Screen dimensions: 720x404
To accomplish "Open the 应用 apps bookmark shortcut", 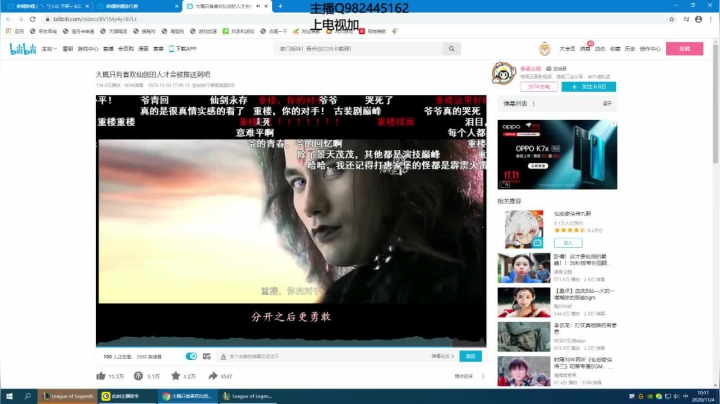I will pyautogui.click(x=15, y=31).
